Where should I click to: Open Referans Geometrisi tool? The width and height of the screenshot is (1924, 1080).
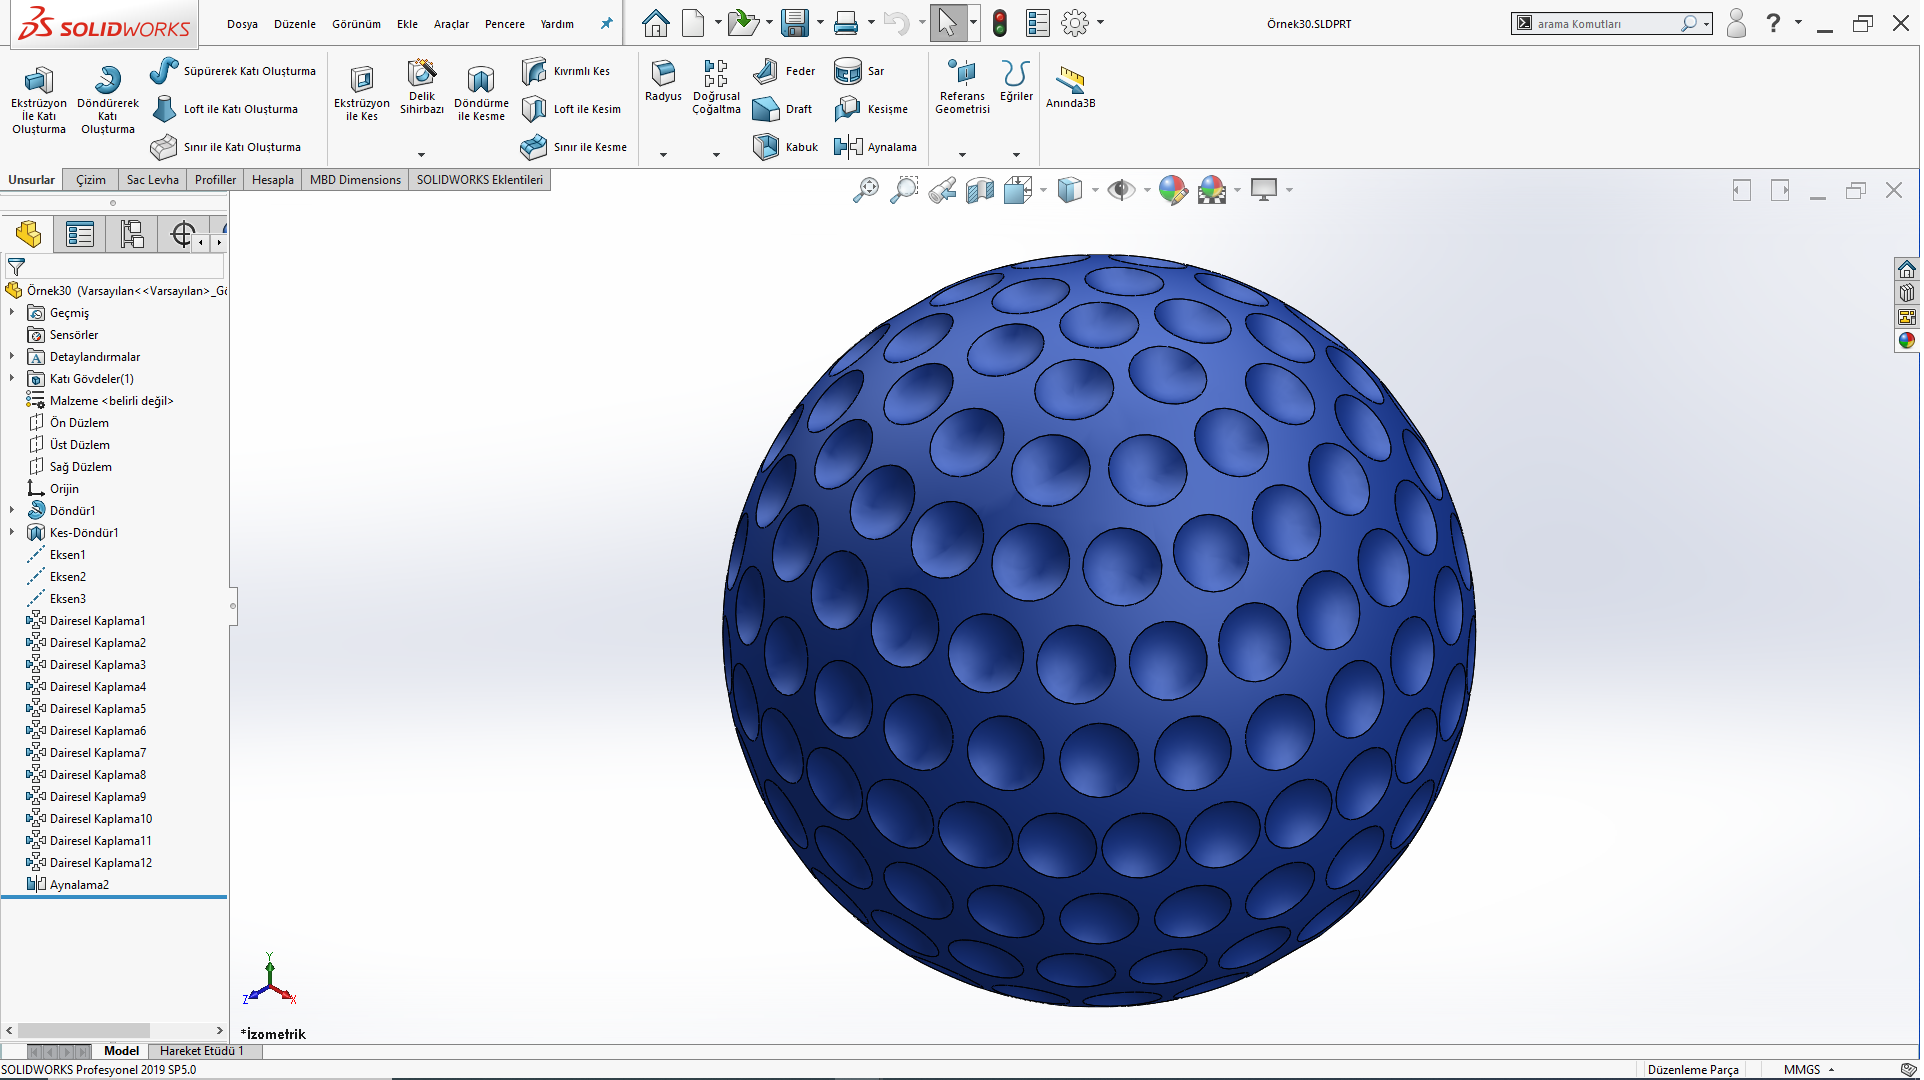[962, 87]
